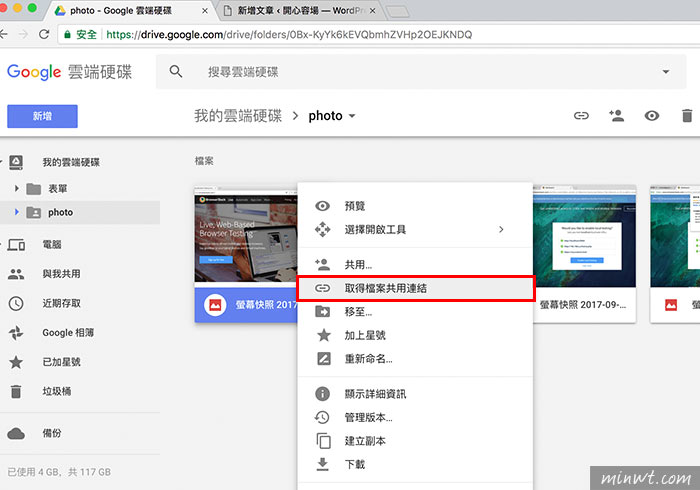Click the cloud icon beside 備份
Screen dimensions: 700x490
click(x=16, y=433)
